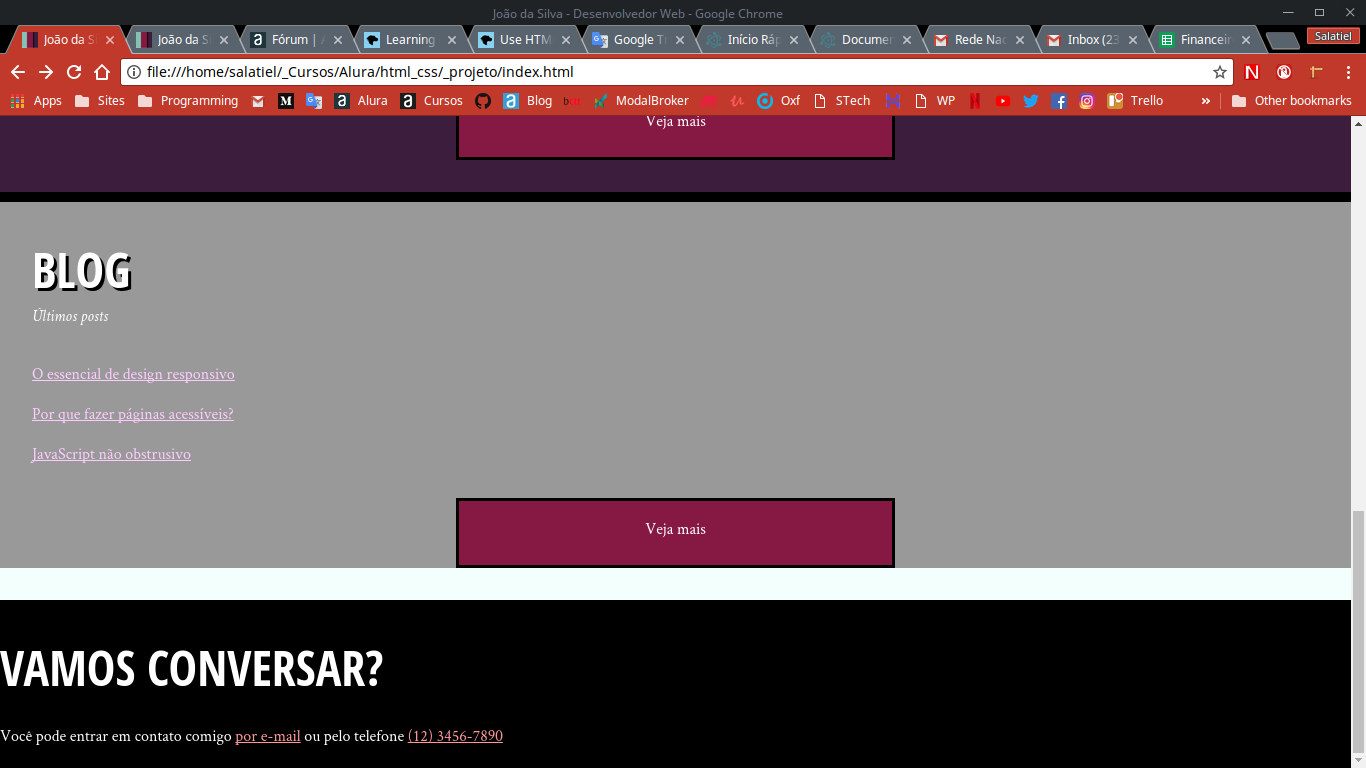Open a new browser tab

(1282, 41)
